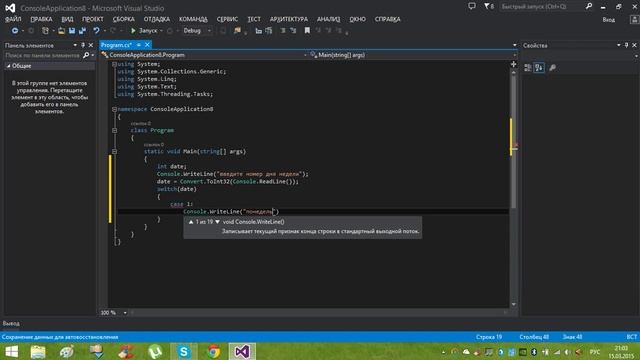Pin the Program.cs tab
The height and width of the screenshot is (360, 640).
[139, 45]
